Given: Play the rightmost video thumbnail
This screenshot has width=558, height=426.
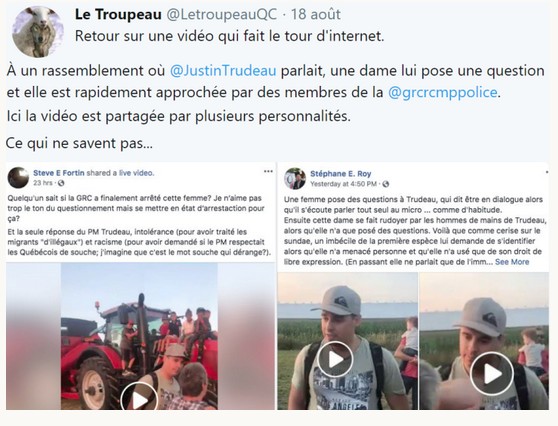Looking at the screenshot, I should (x=491, y=373).
